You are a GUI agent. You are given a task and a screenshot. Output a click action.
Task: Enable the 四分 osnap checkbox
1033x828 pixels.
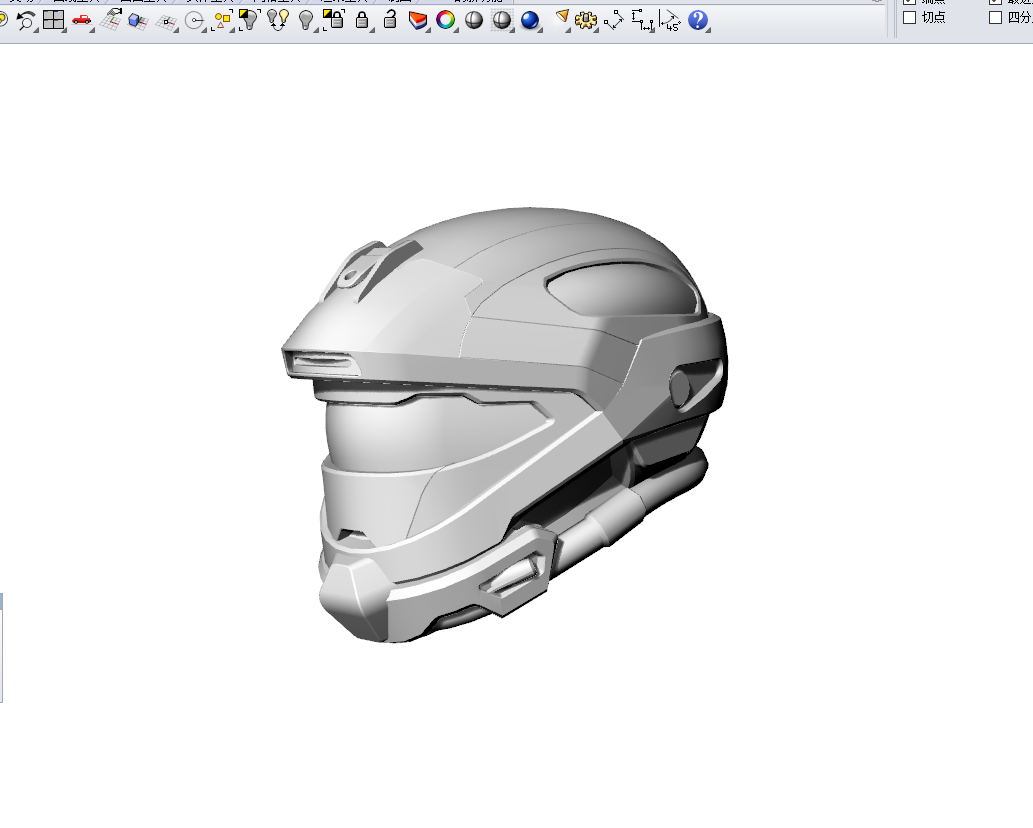[995, 18]
